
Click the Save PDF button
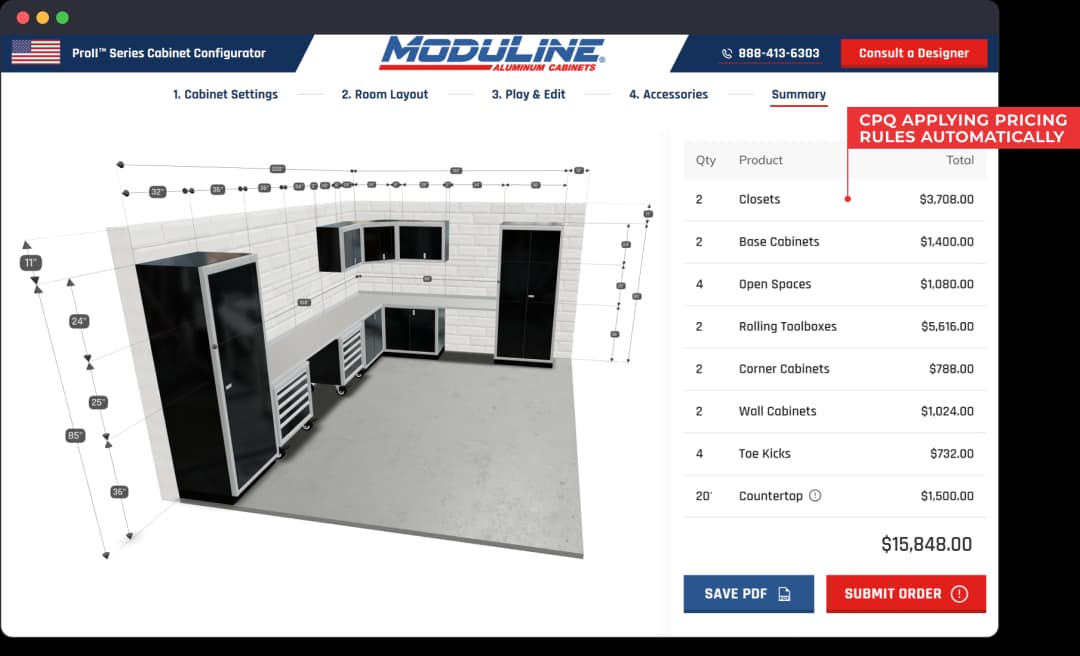pos(749,594)
